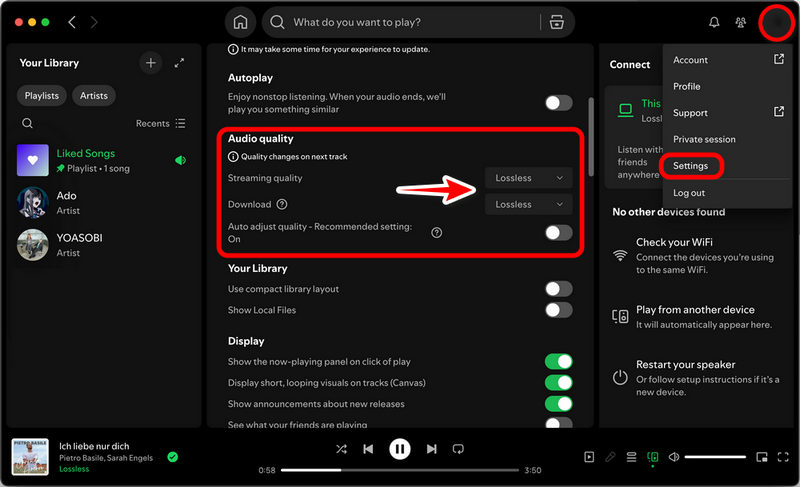Choose Log out

pyautogui.click(x=729, y=193)
